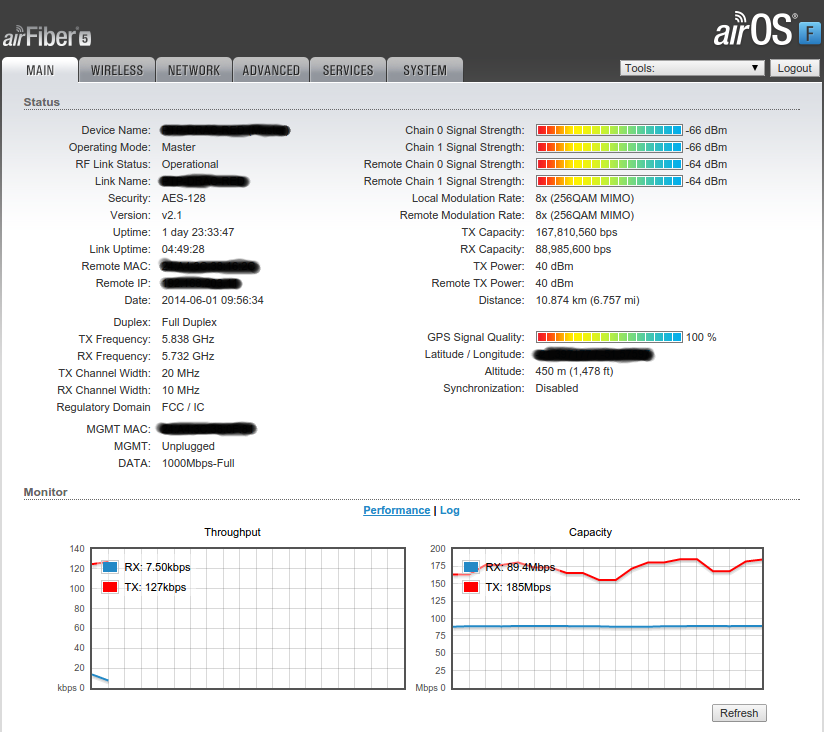The image size is (824, 732).
Task: Click the Remote Modulation Rate value
Action: (x=585, y=215)
